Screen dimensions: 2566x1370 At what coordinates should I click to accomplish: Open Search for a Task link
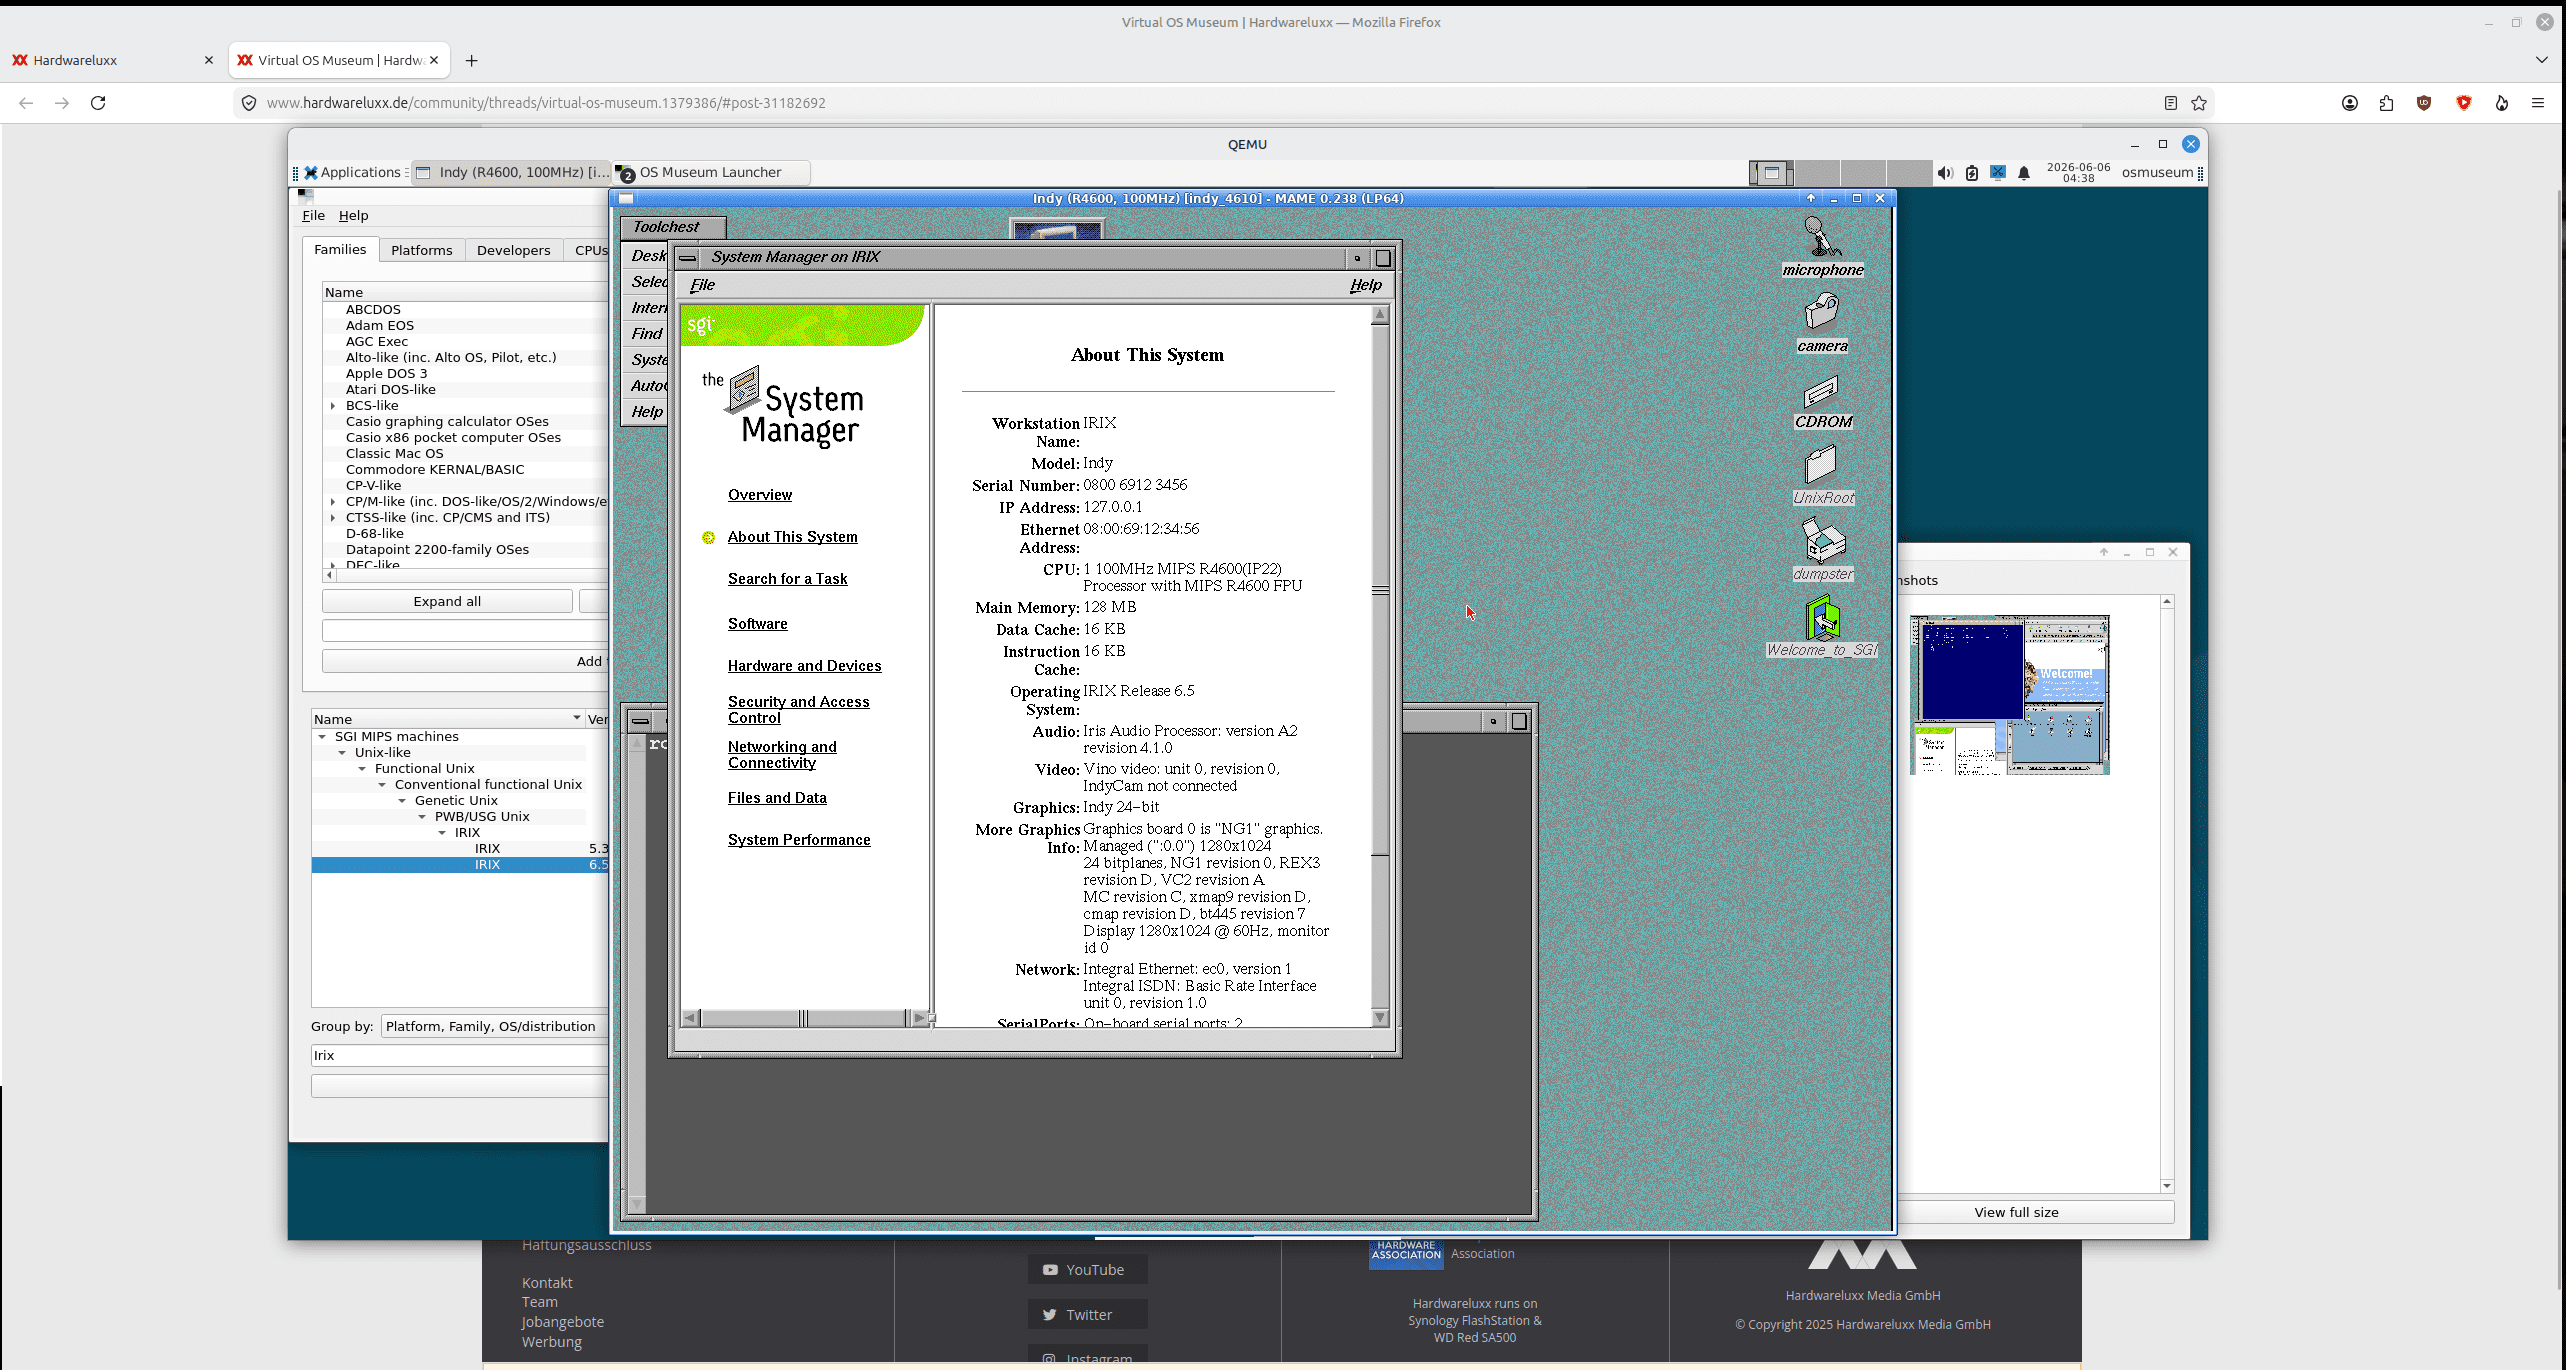point(787,579)
